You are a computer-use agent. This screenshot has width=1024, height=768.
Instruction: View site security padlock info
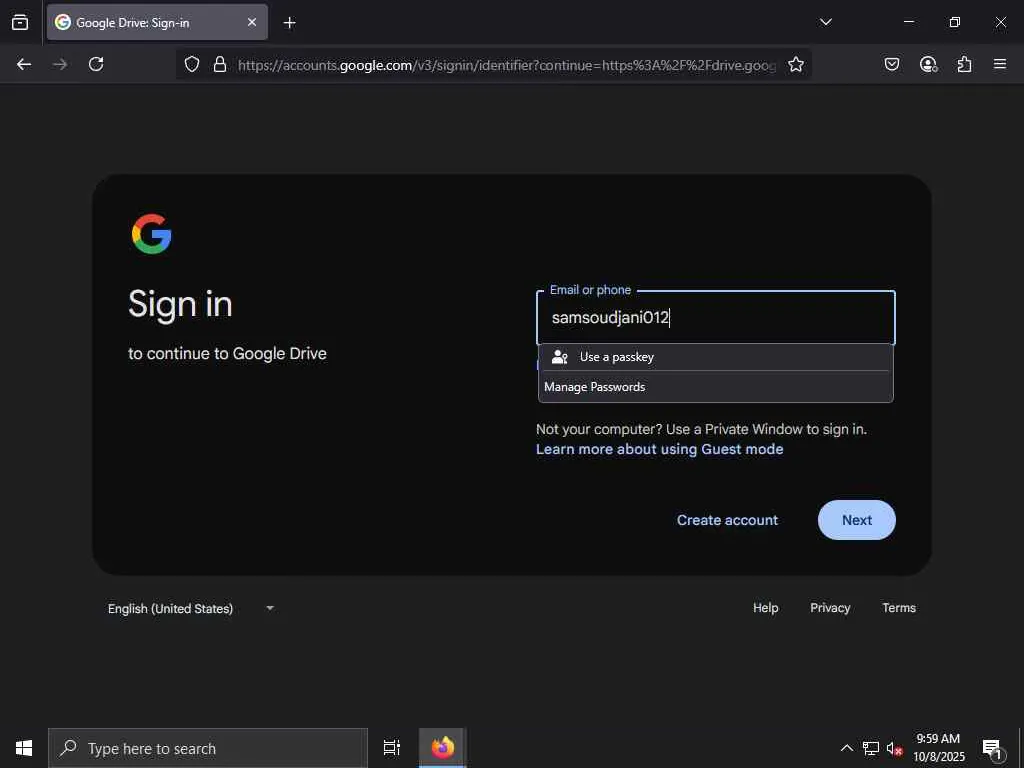(220, 64)
